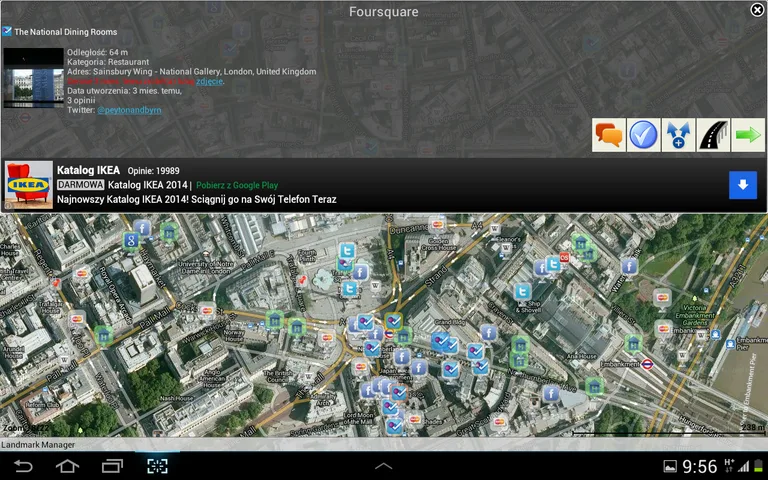Open MasterCard marker on Great Scotland Yard
The image size is (768, 480).
click(499, 422)
